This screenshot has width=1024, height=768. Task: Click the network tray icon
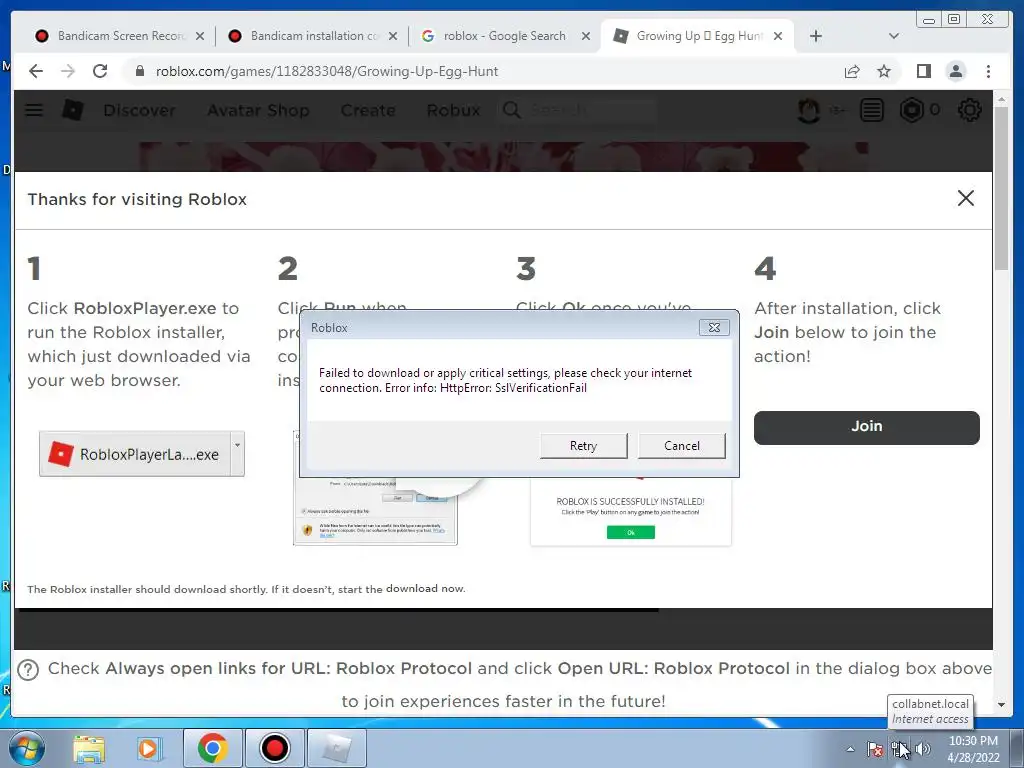point(899,749)
